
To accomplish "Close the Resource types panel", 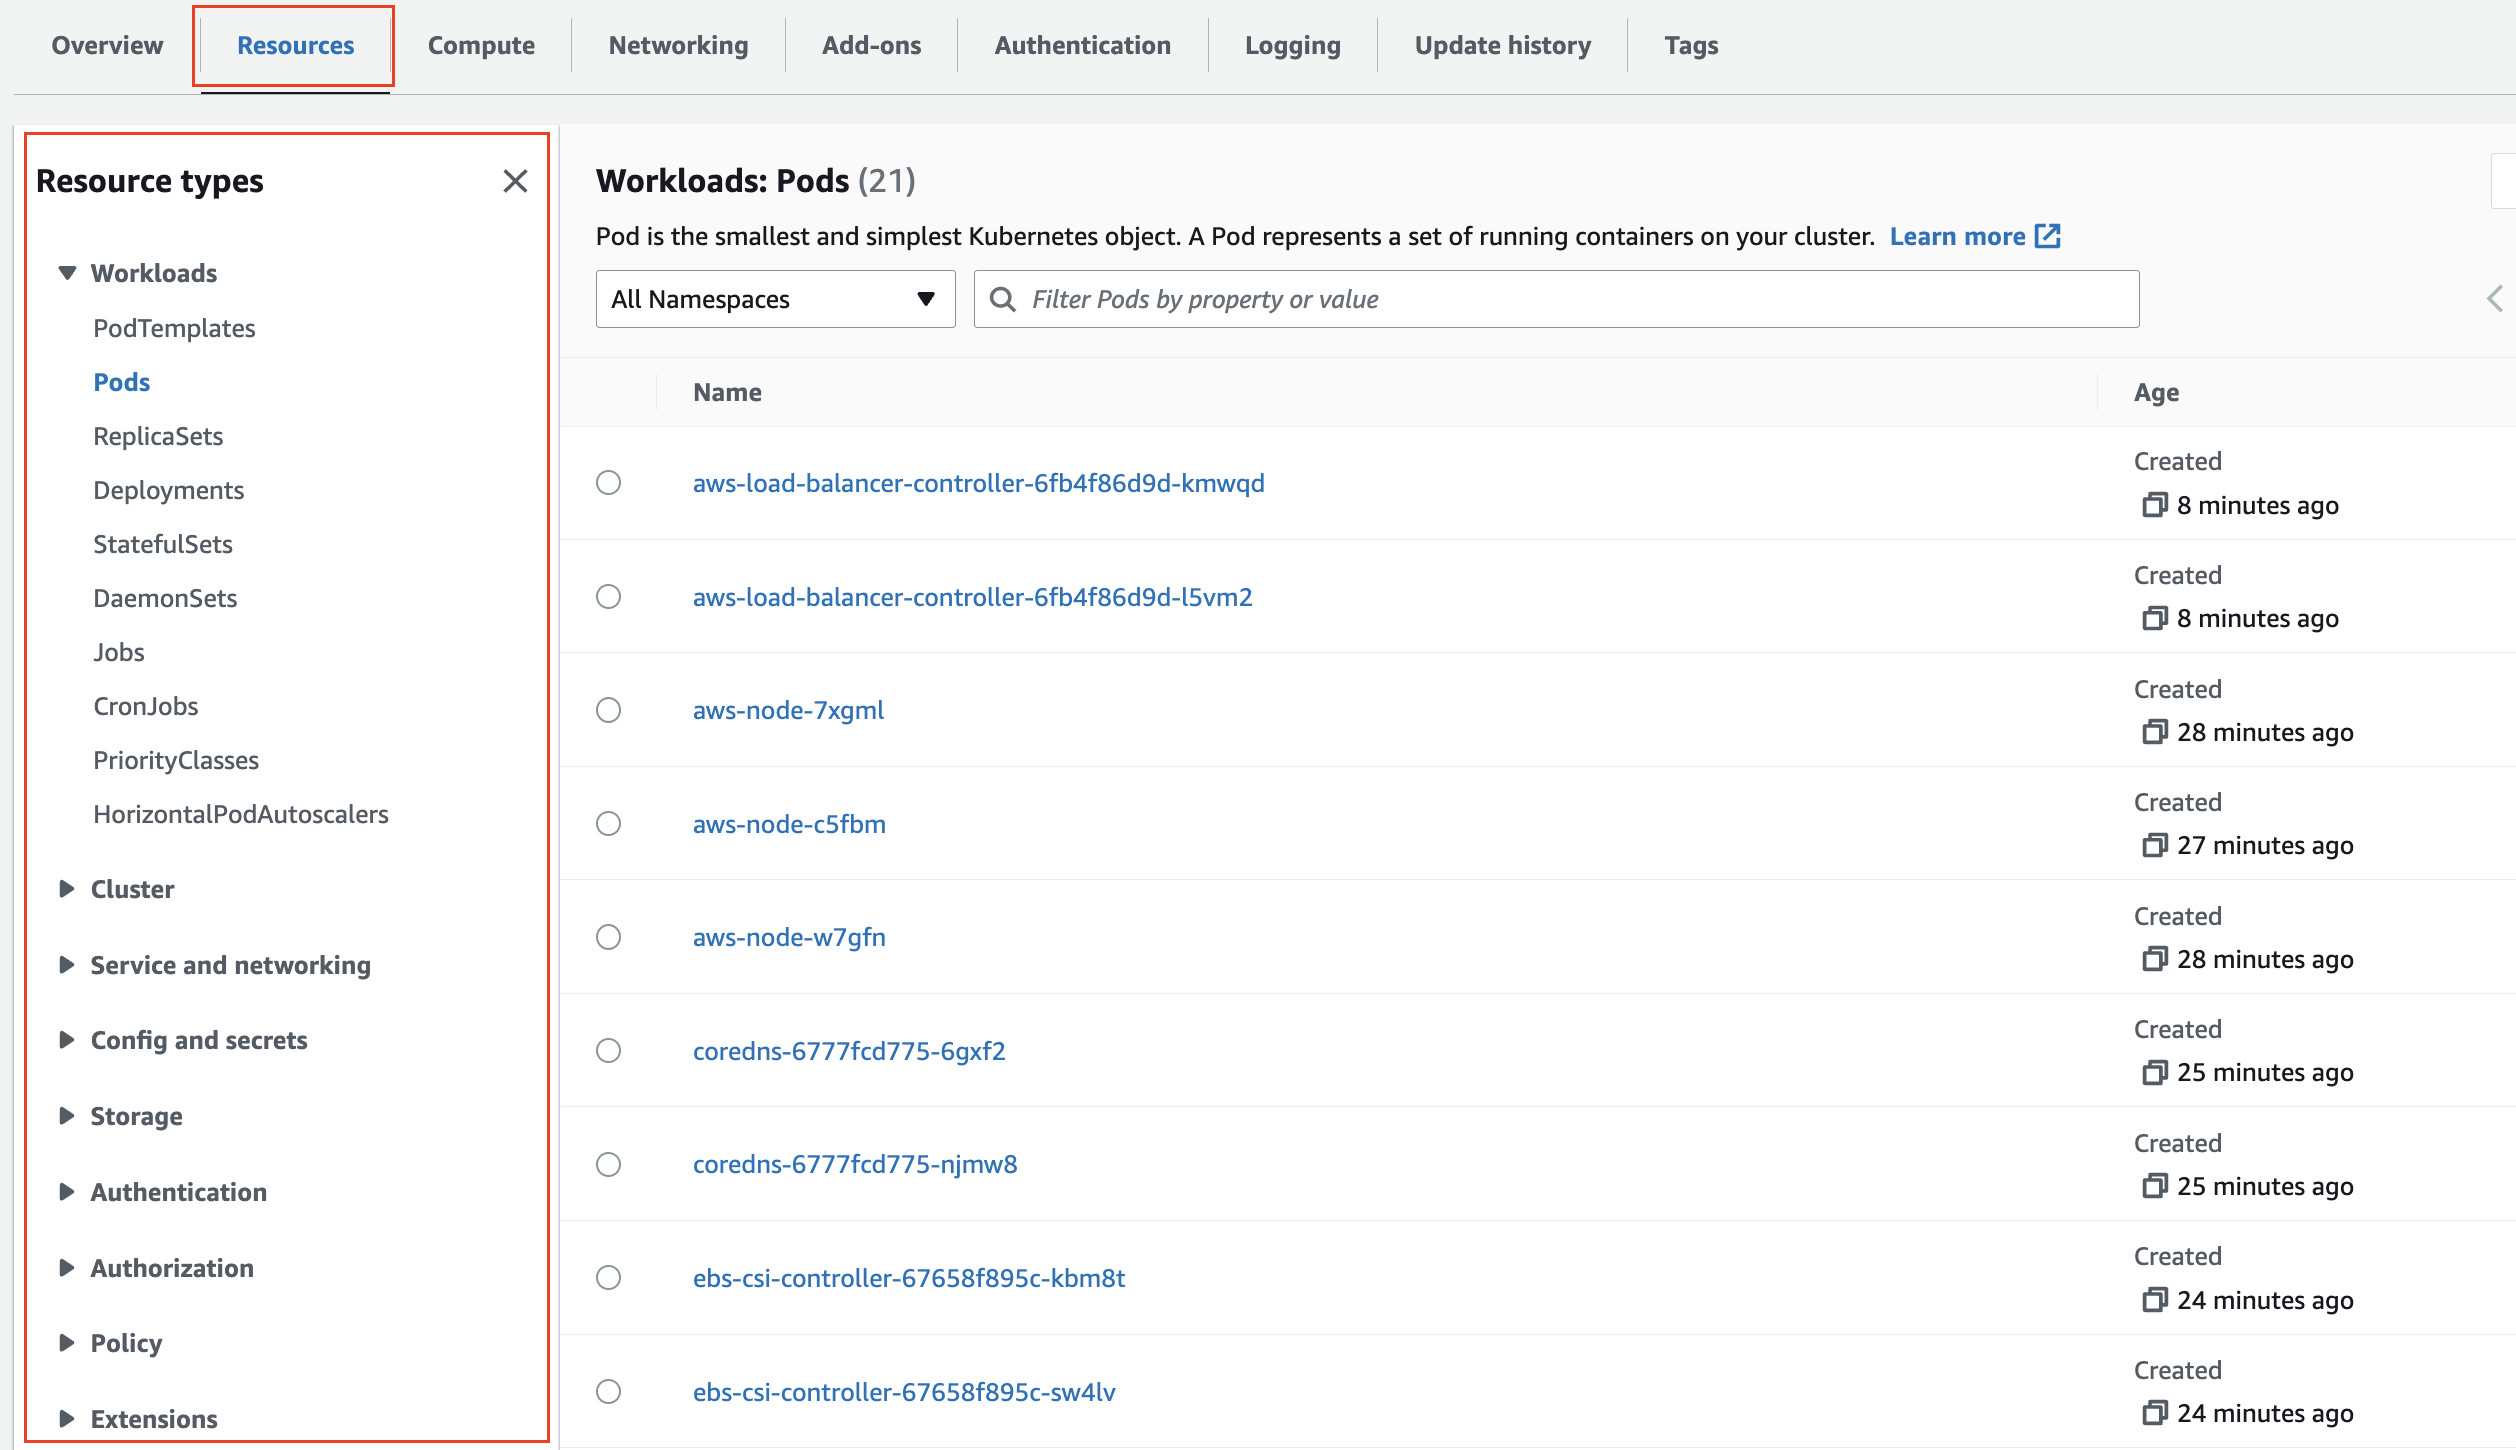I will [x=515, y=181].
